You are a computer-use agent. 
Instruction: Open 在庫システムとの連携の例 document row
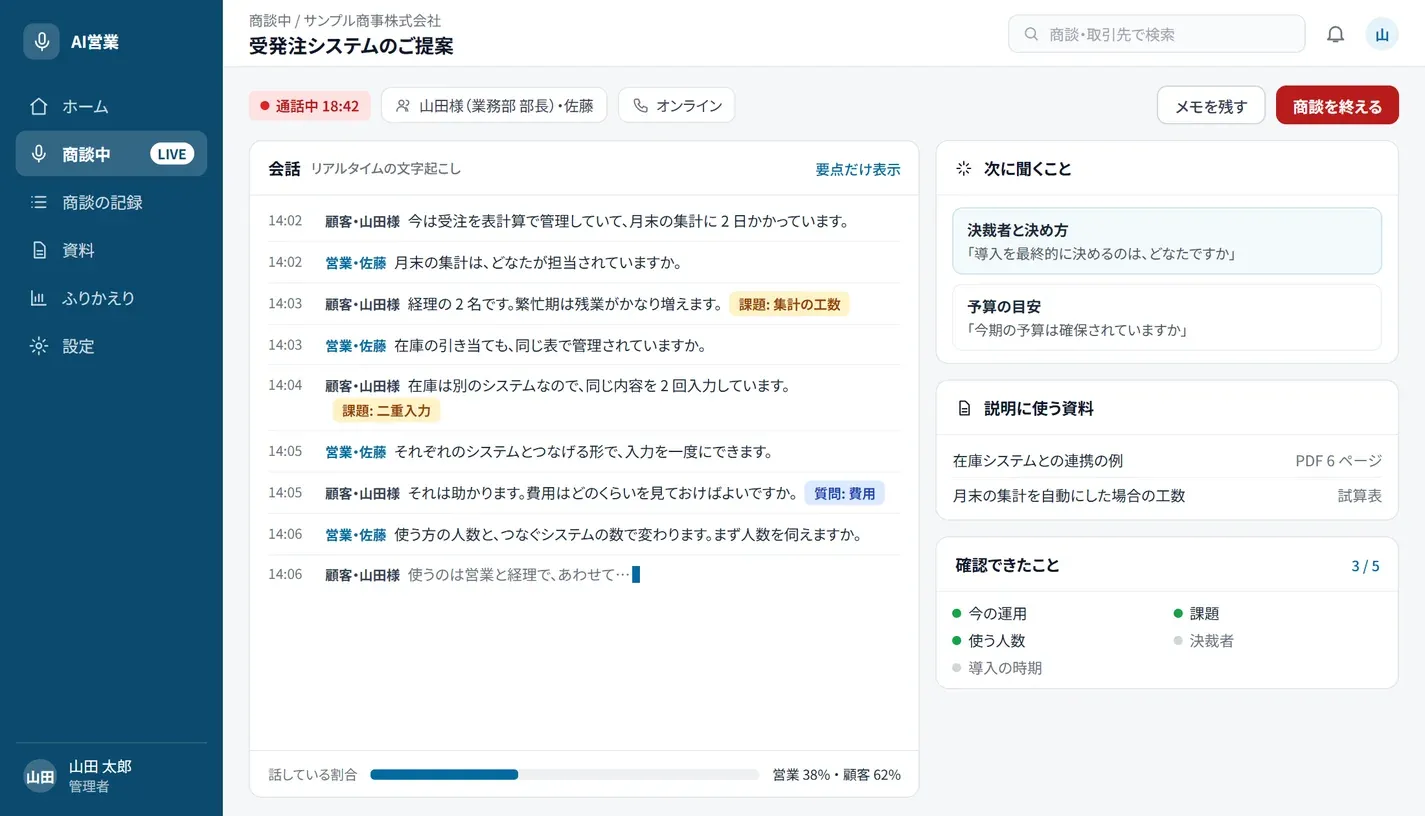pyautogui.click(x=1167, y=461)
